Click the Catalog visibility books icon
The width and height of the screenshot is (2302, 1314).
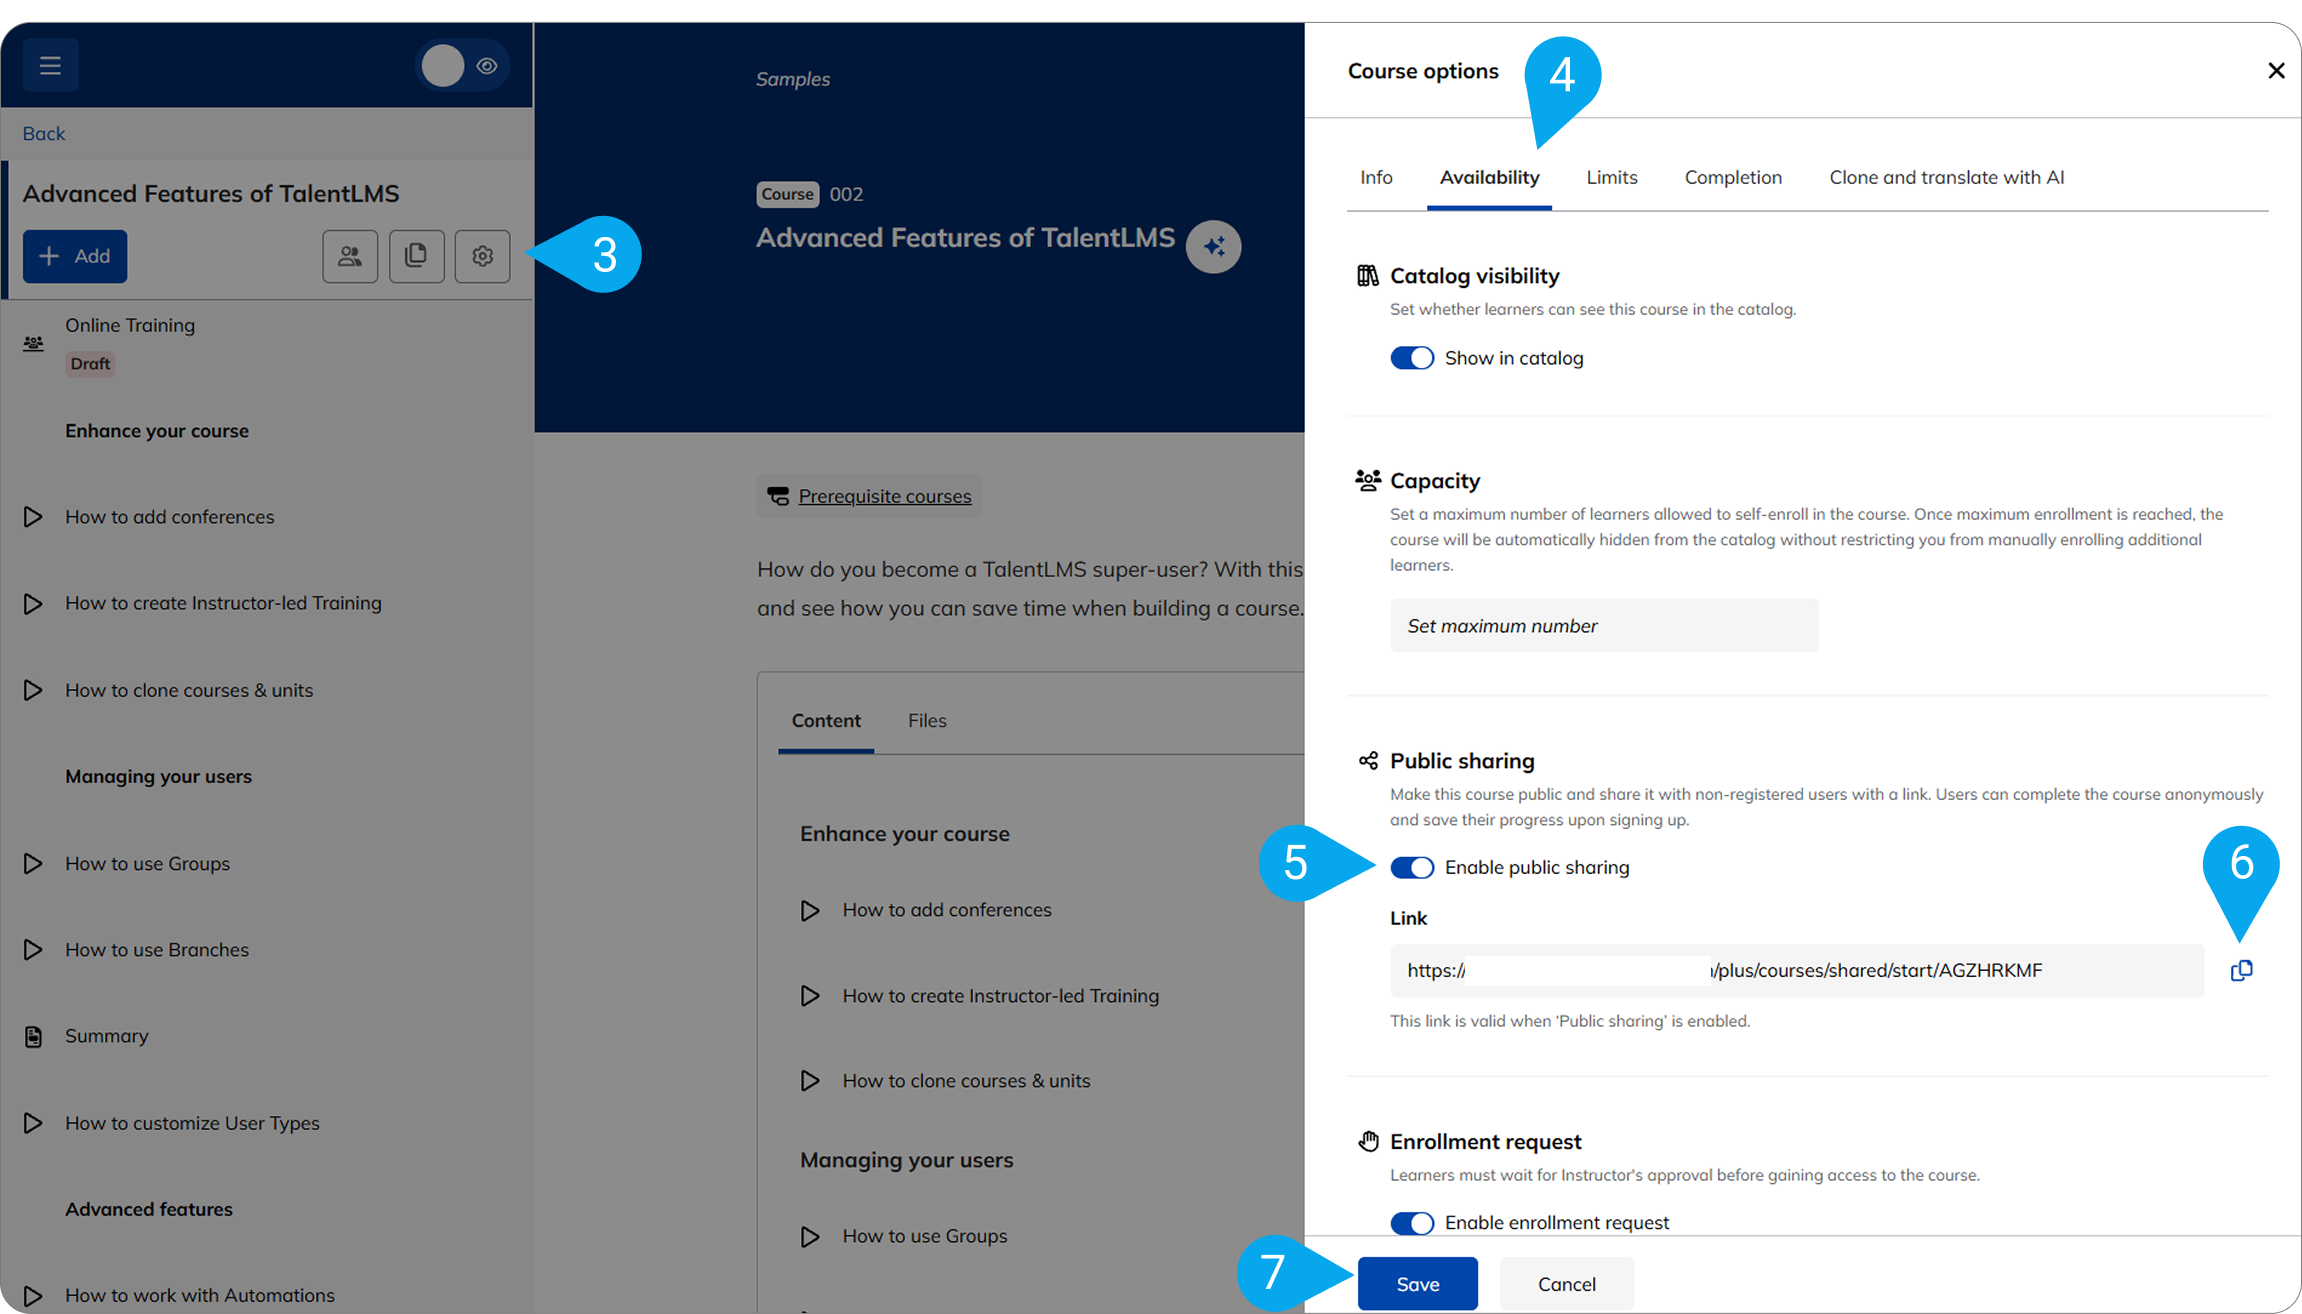(1367, 275)
